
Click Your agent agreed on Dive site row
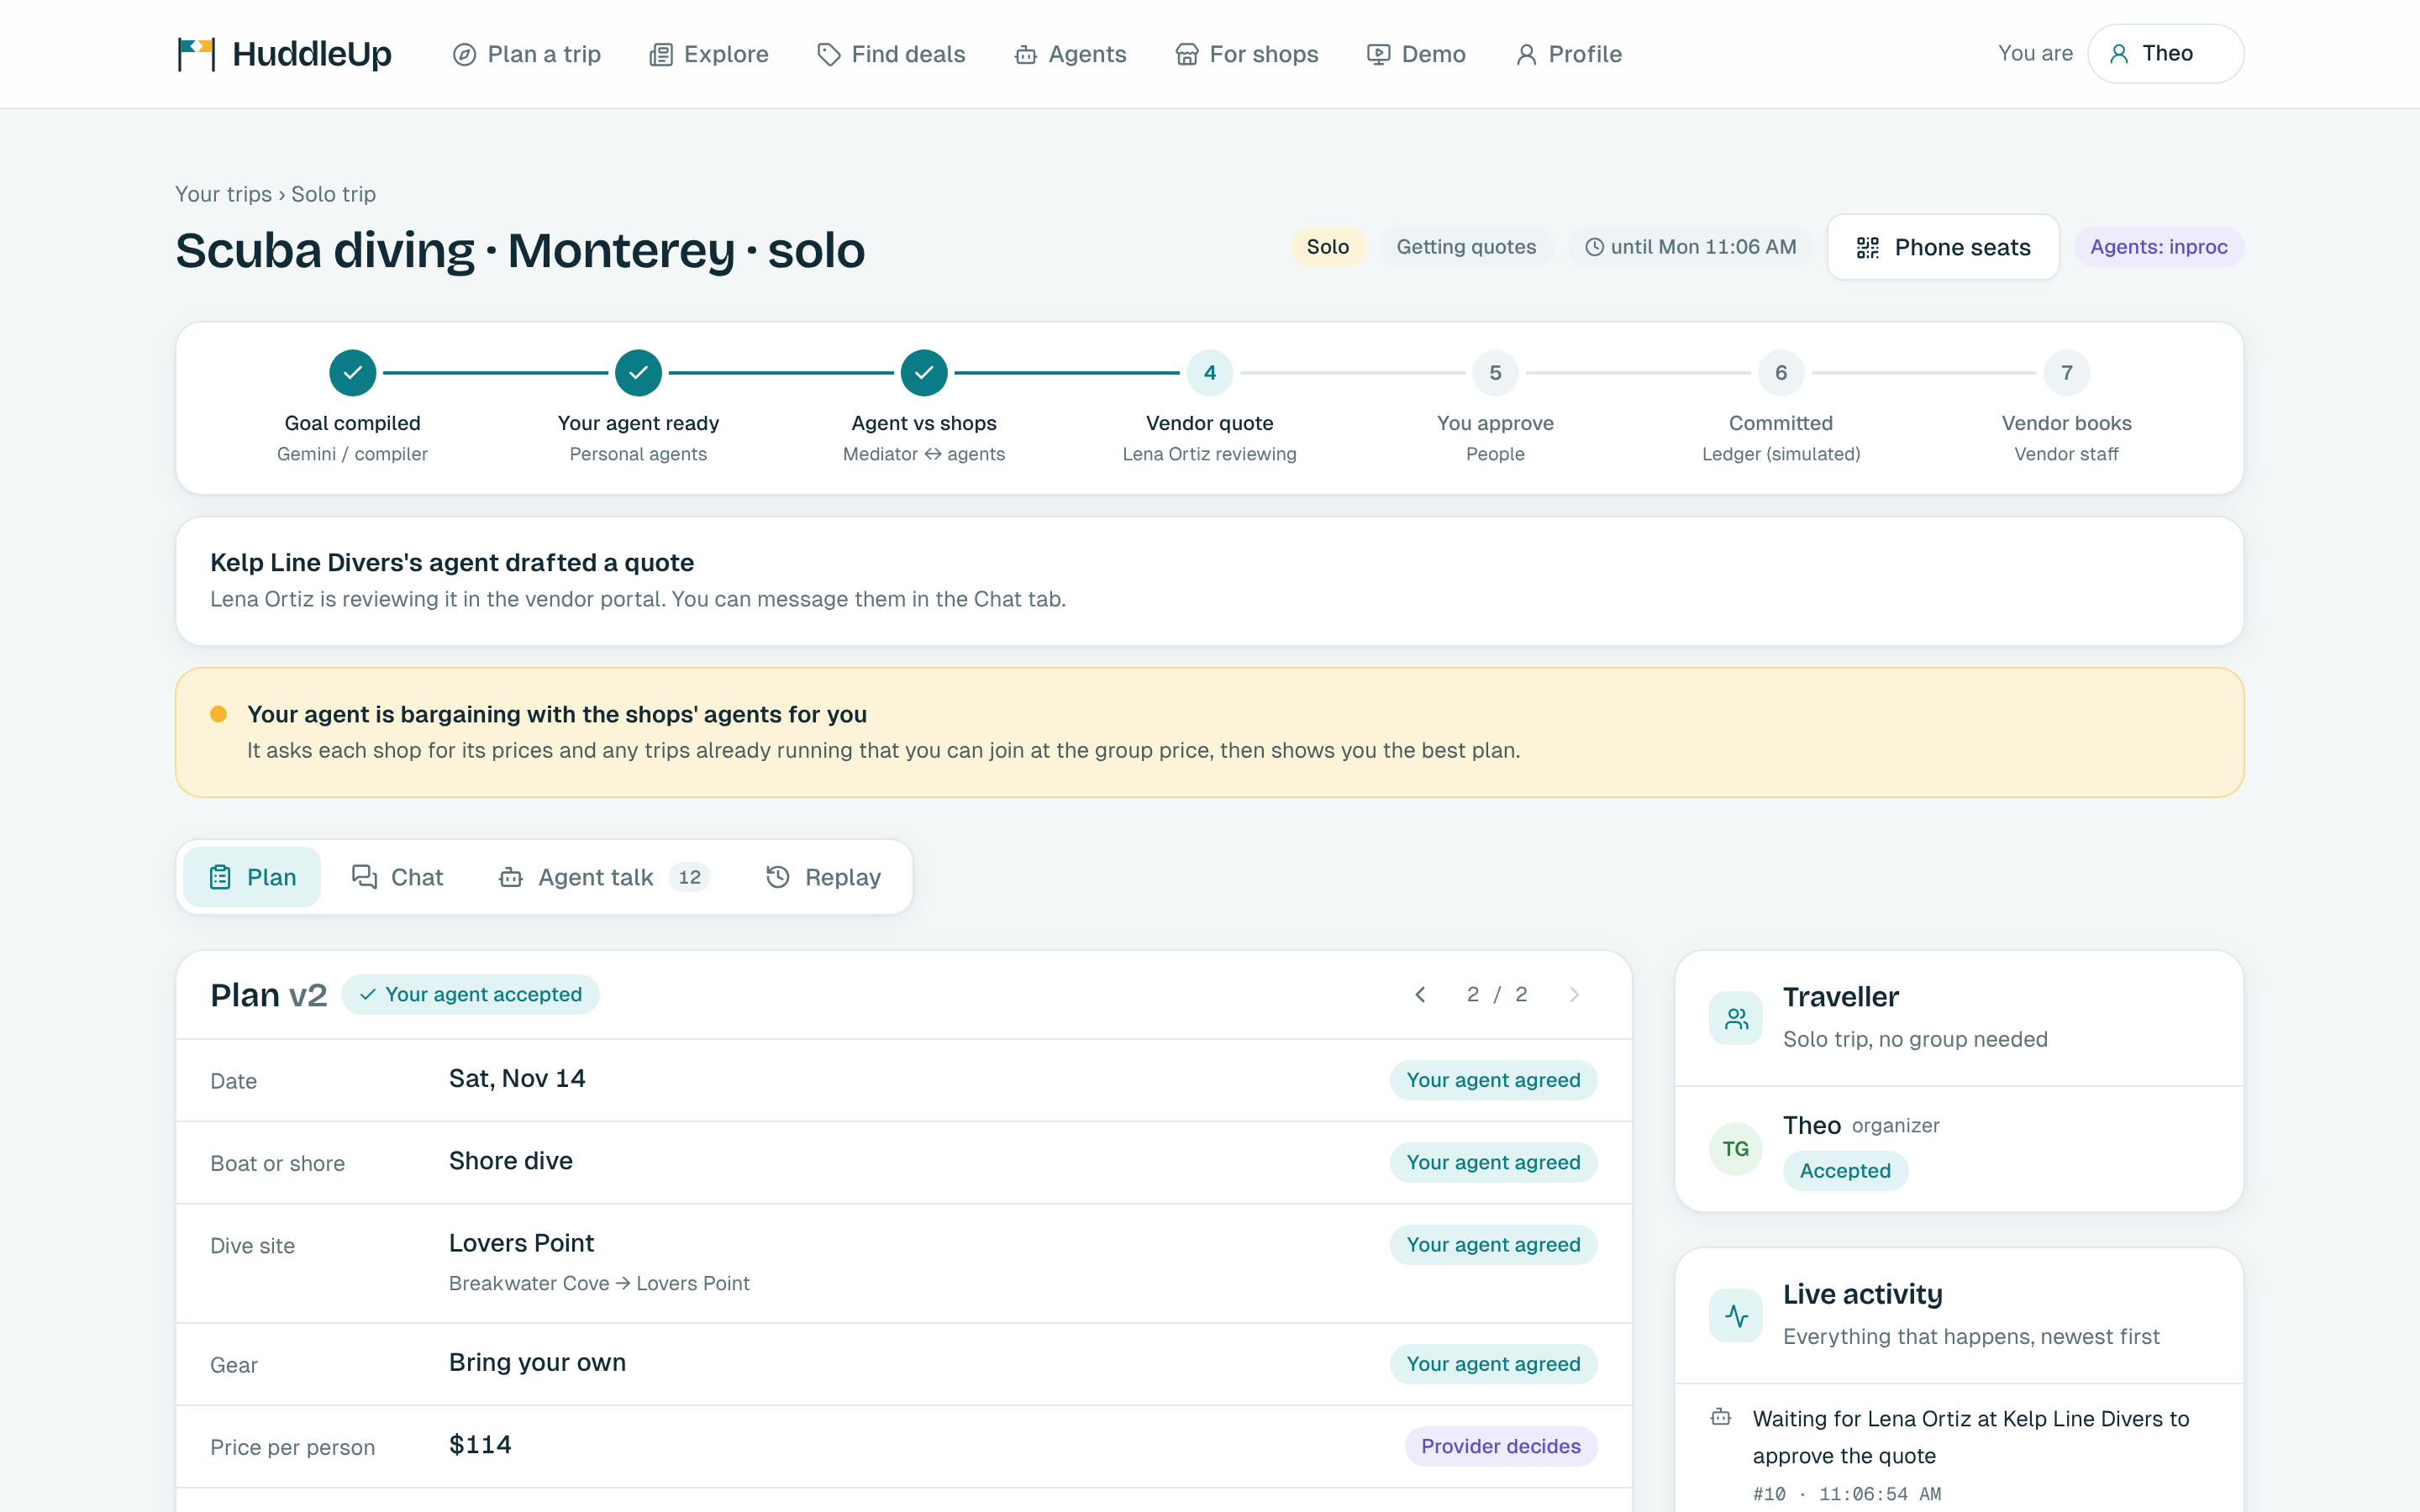[1493, 1245]
